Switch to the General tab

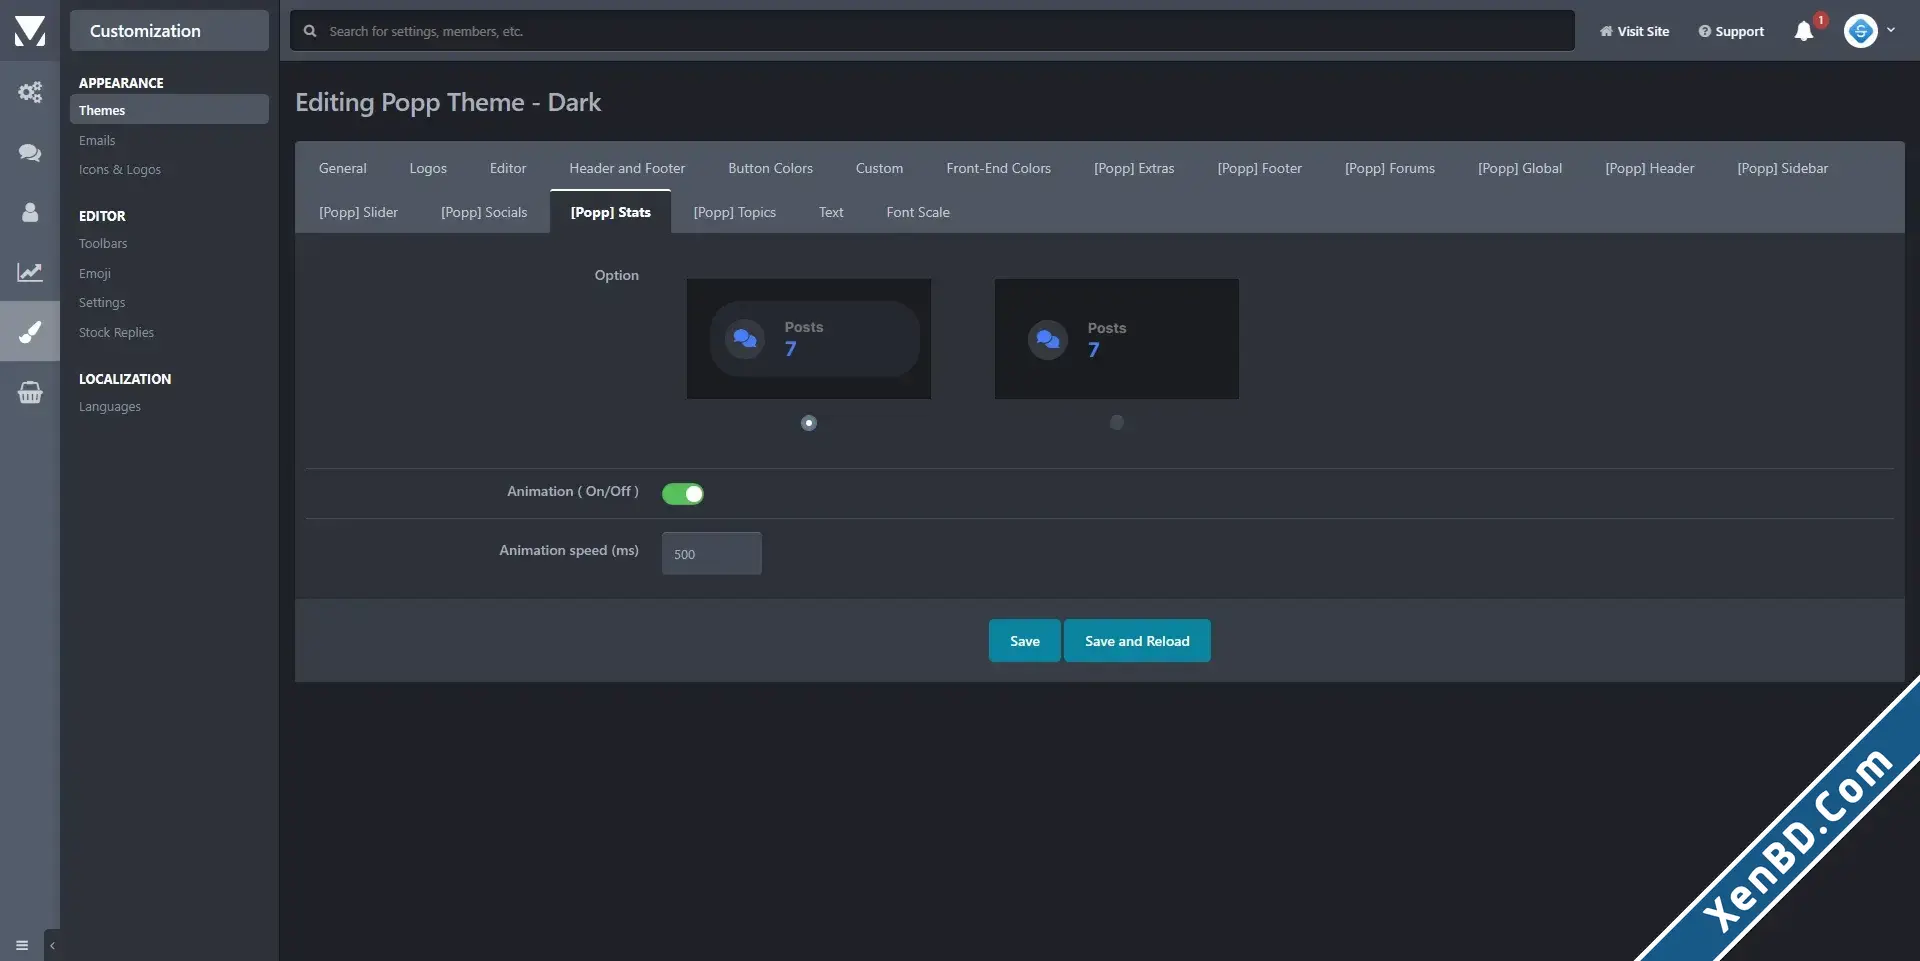tap(343, 168)
